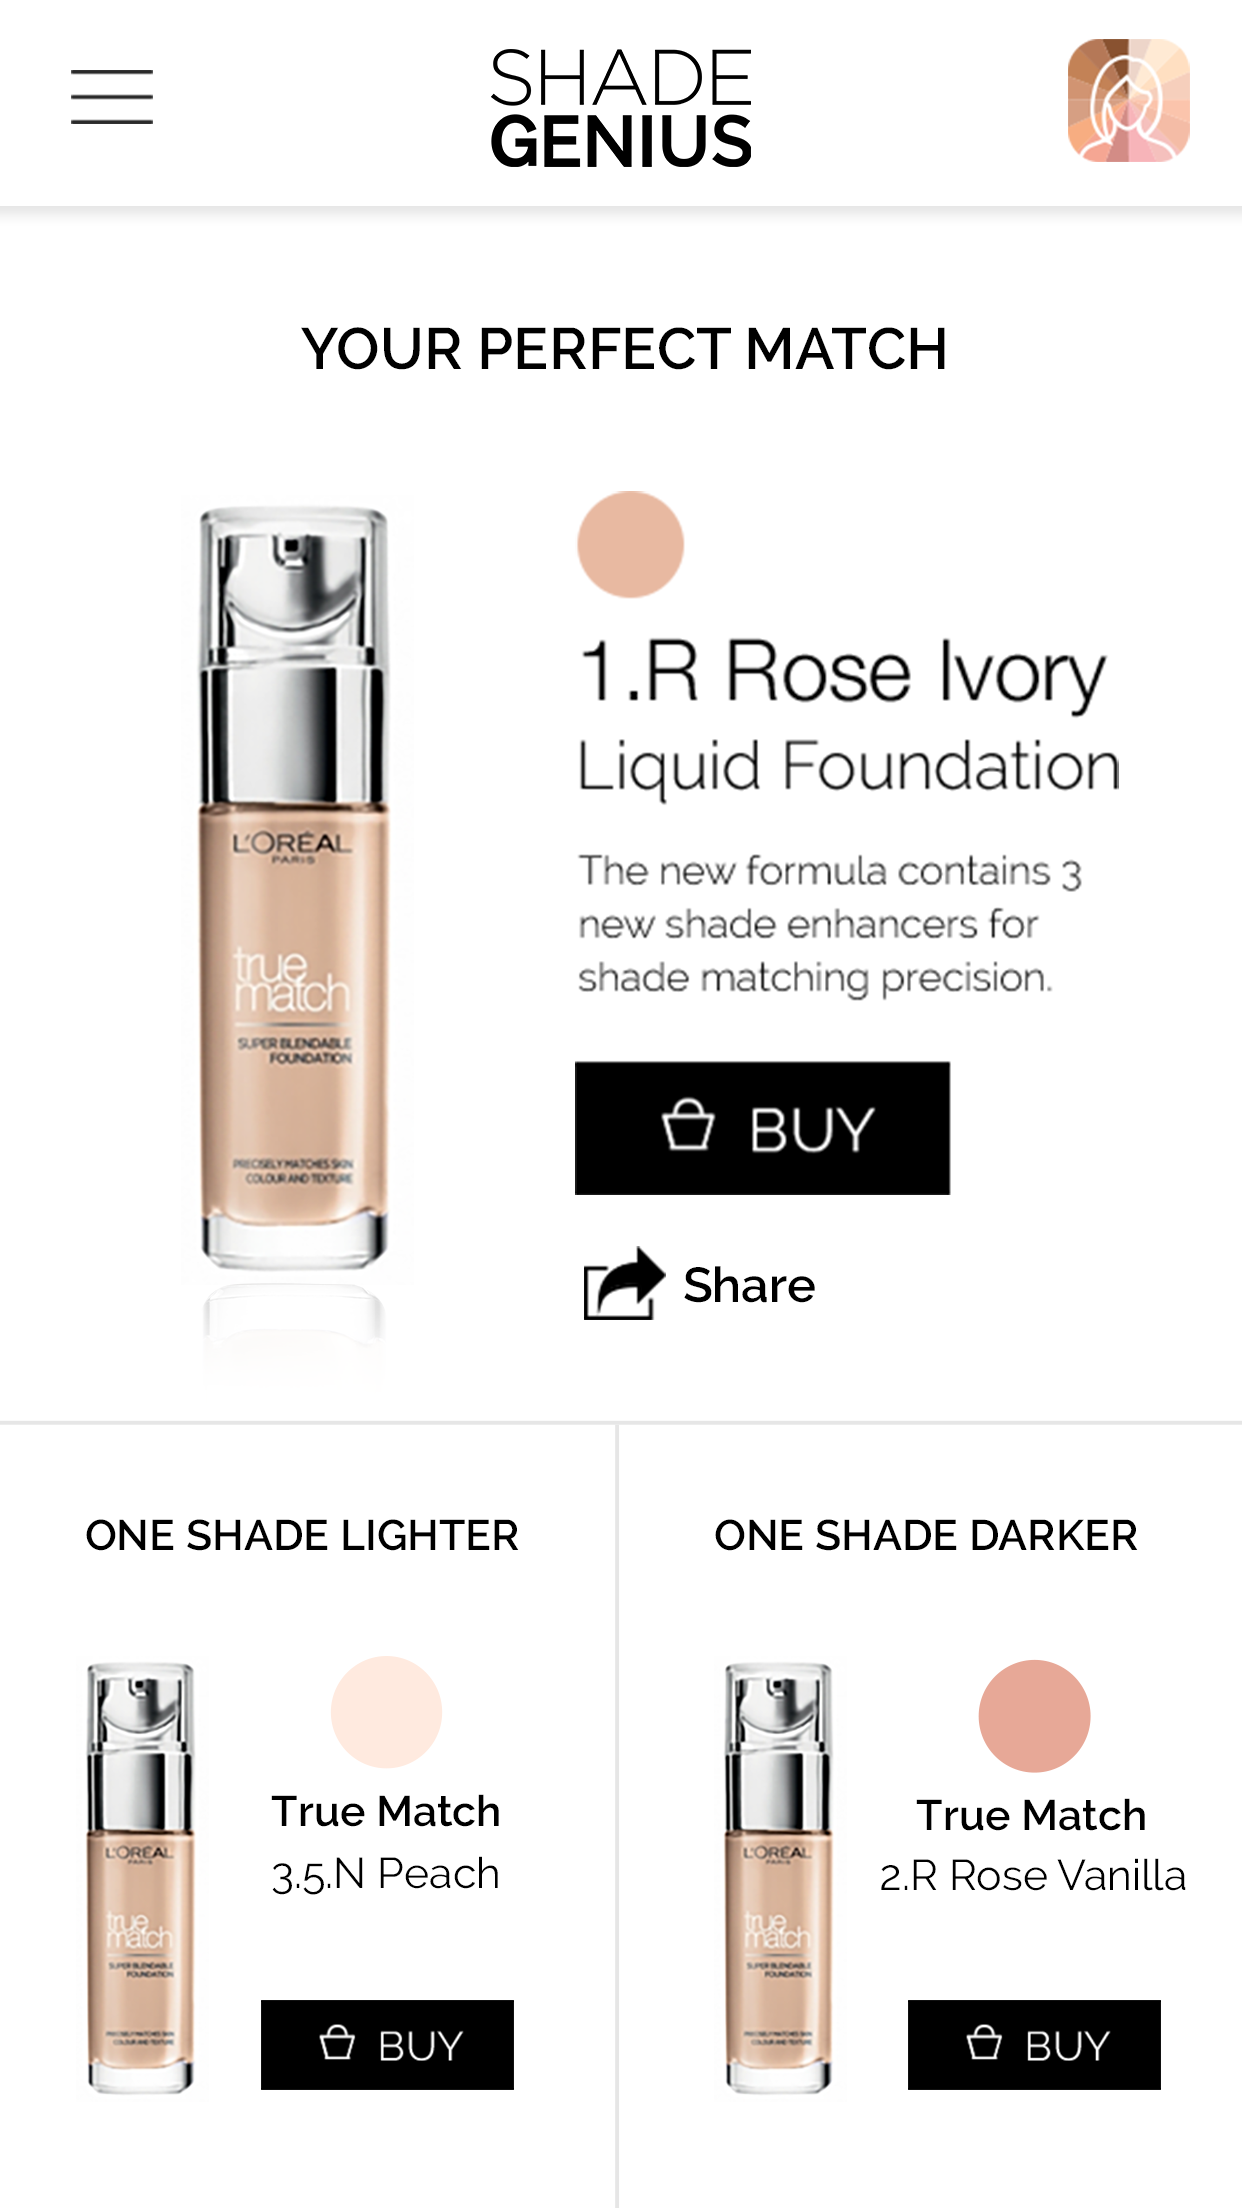Select the Rose Vanilla color swatch
This screenshot has height=2208, width=1242.
1034,1715
